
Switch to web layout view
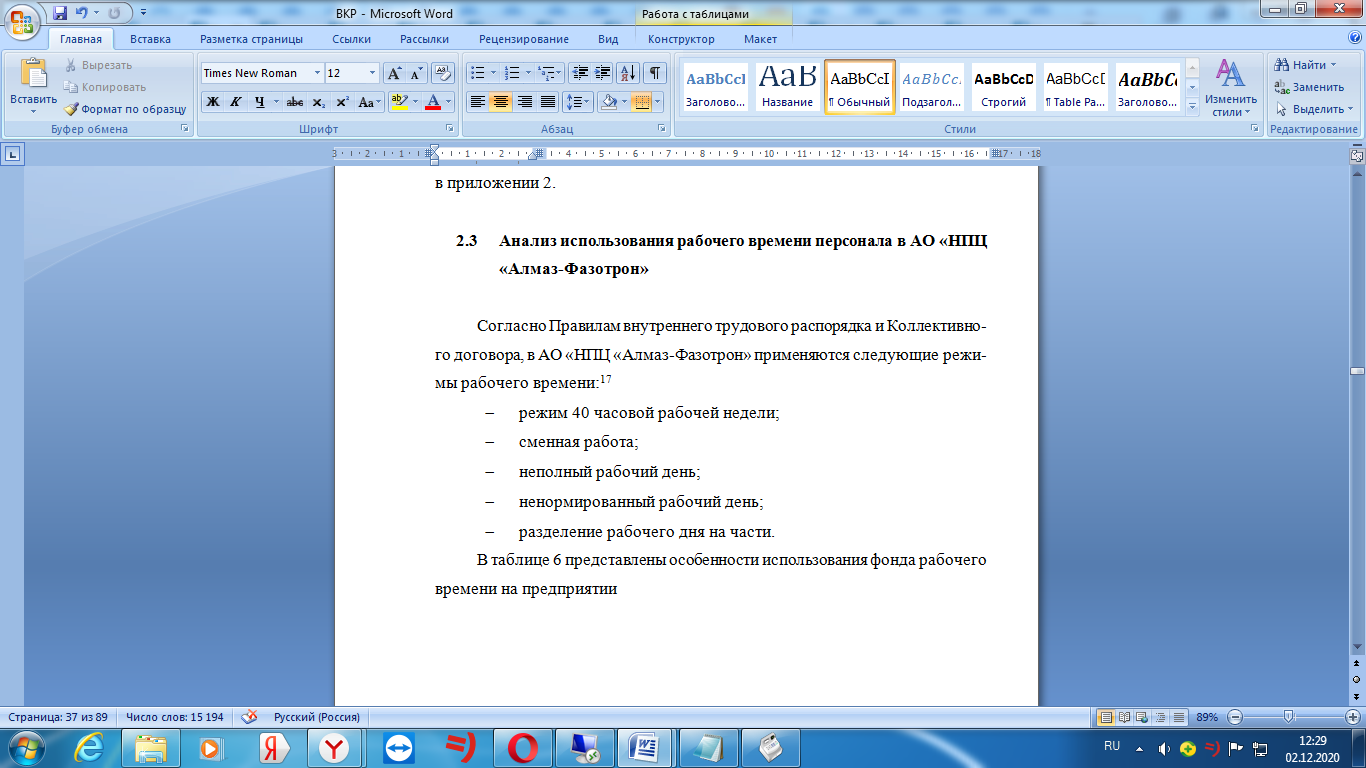(x=1141, y=717)
